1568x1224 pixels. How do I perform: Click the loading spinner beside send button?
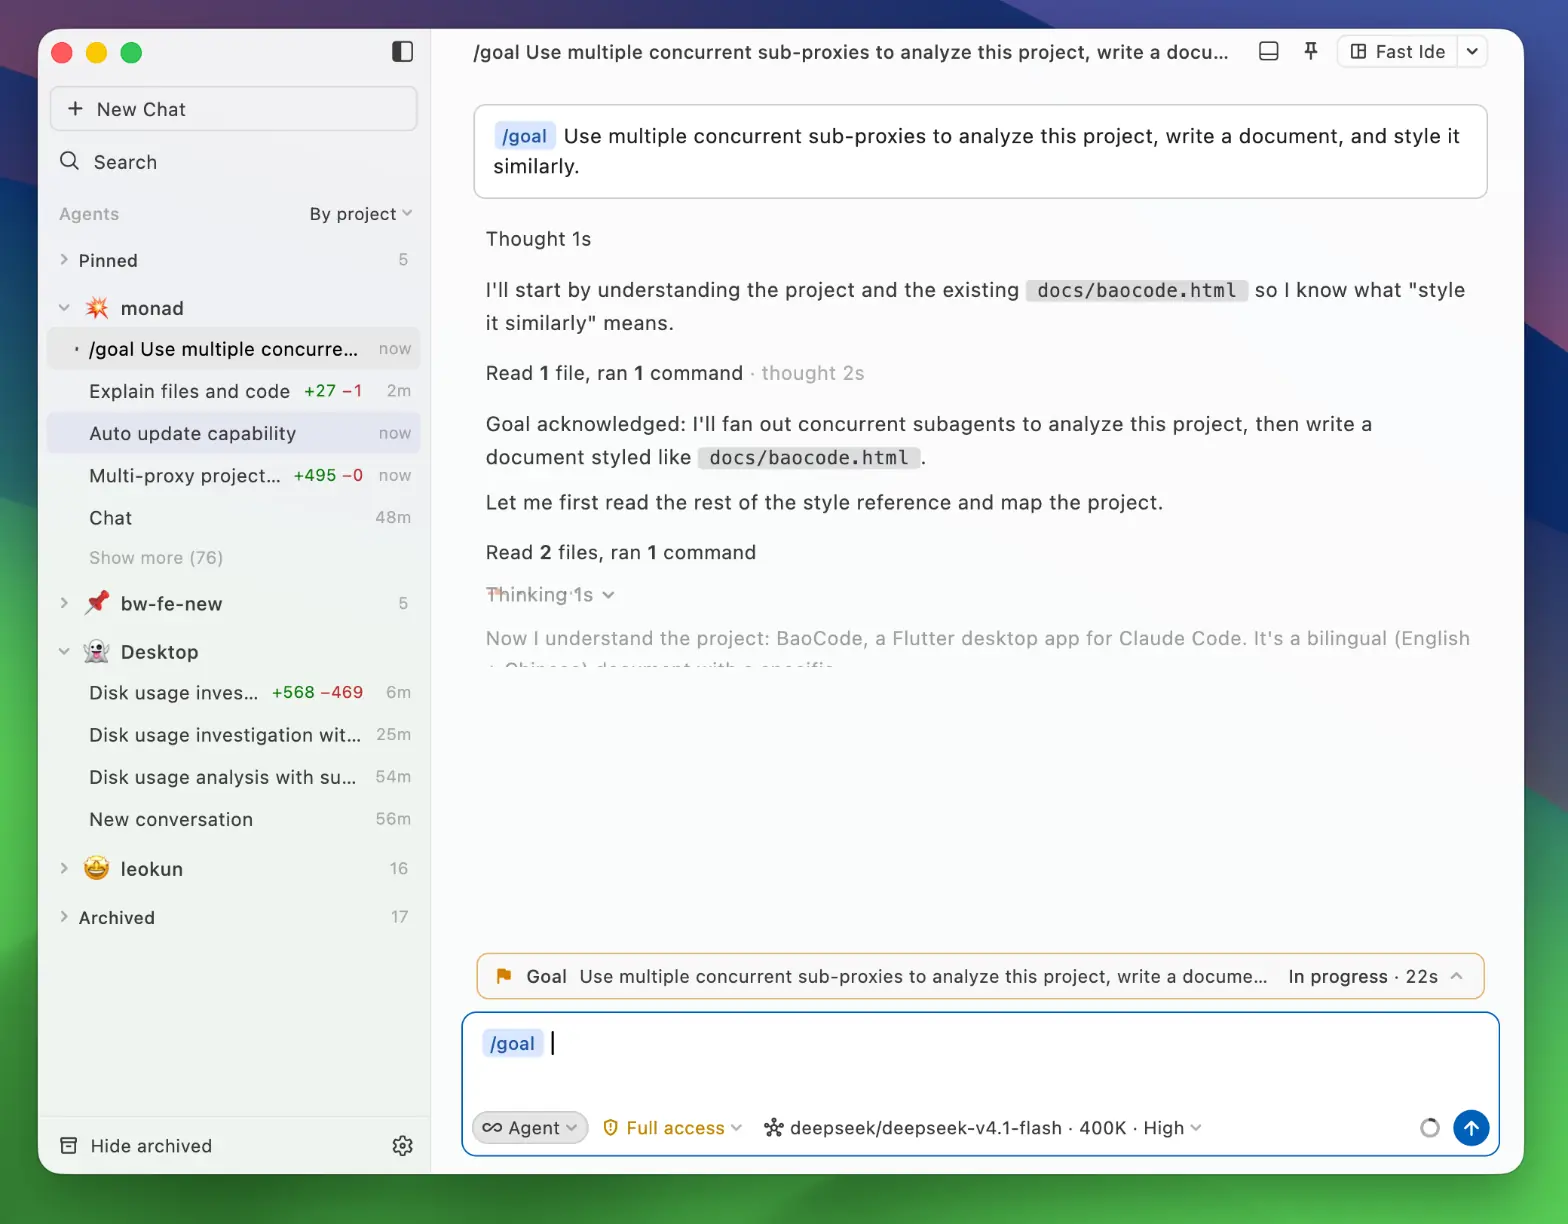click(x=1430, y=1128)
